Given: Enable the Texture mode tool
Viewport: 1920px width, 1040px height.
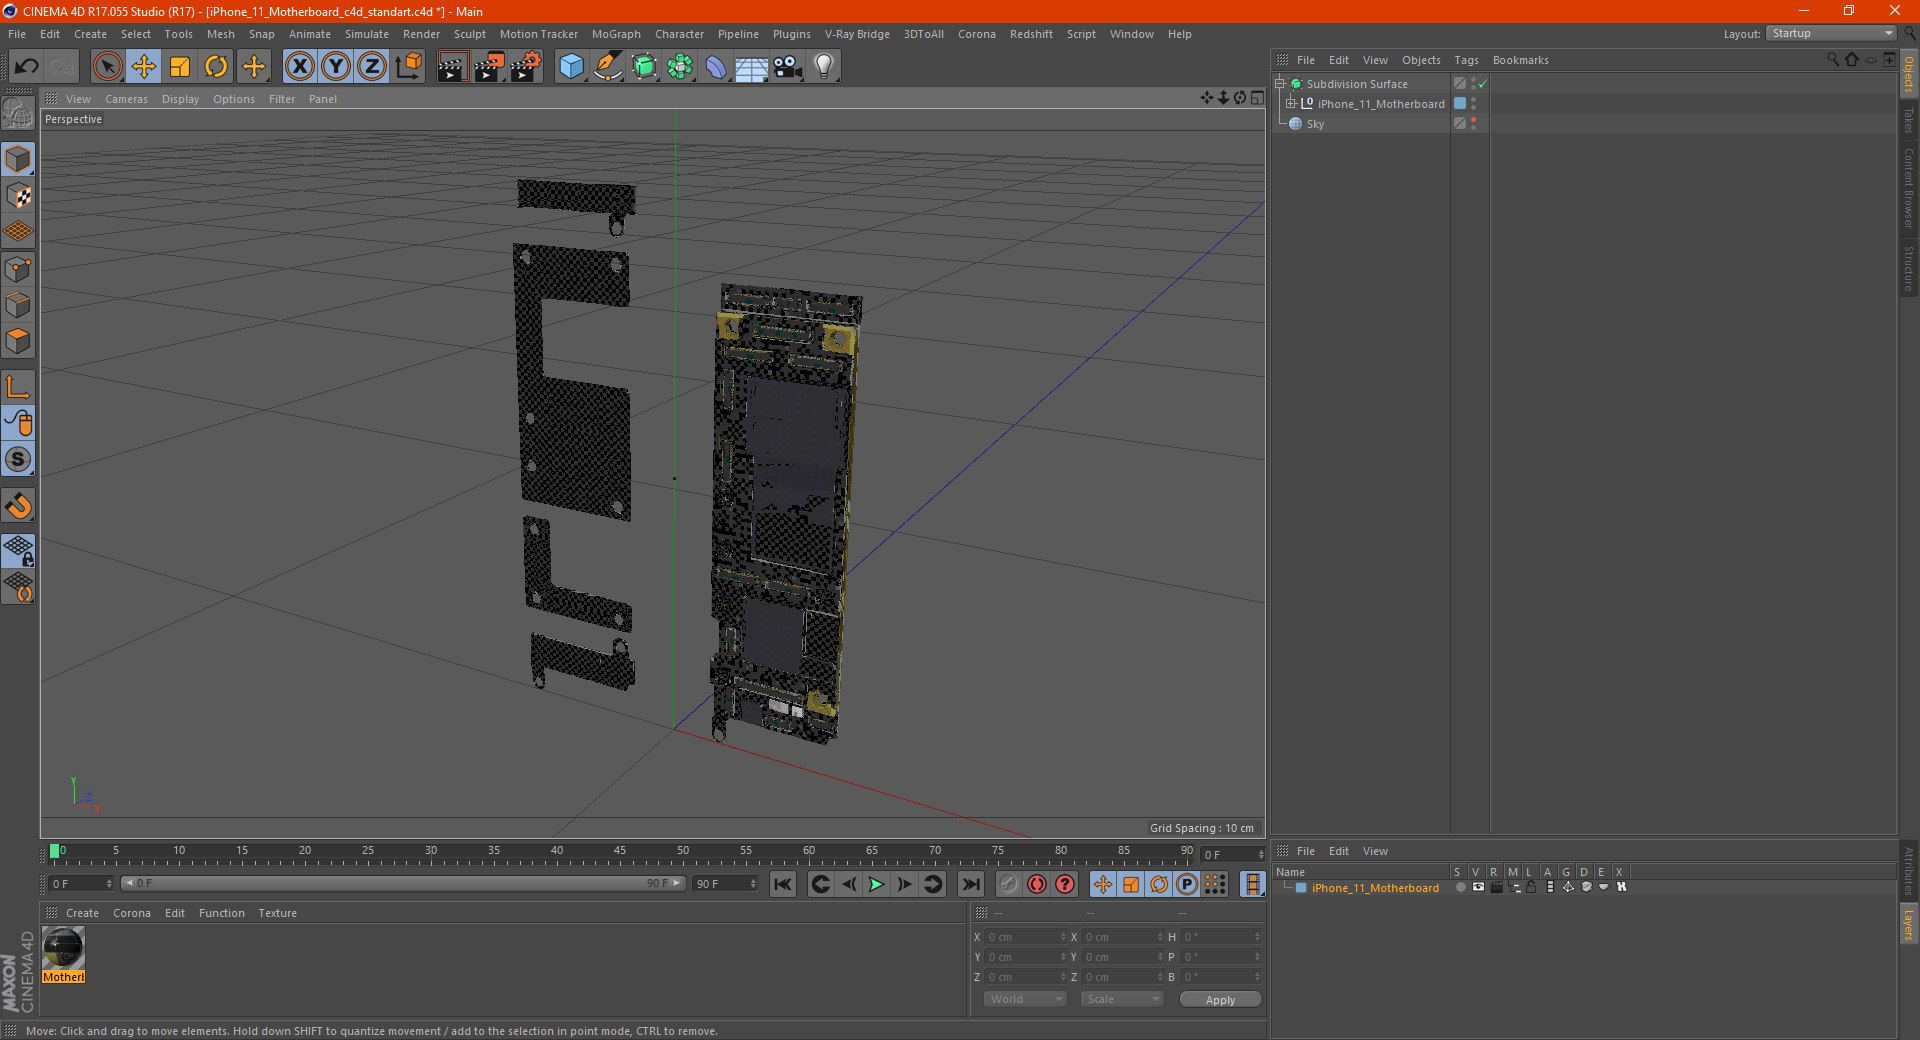Looking at the screenshot, I should point(19,196).
